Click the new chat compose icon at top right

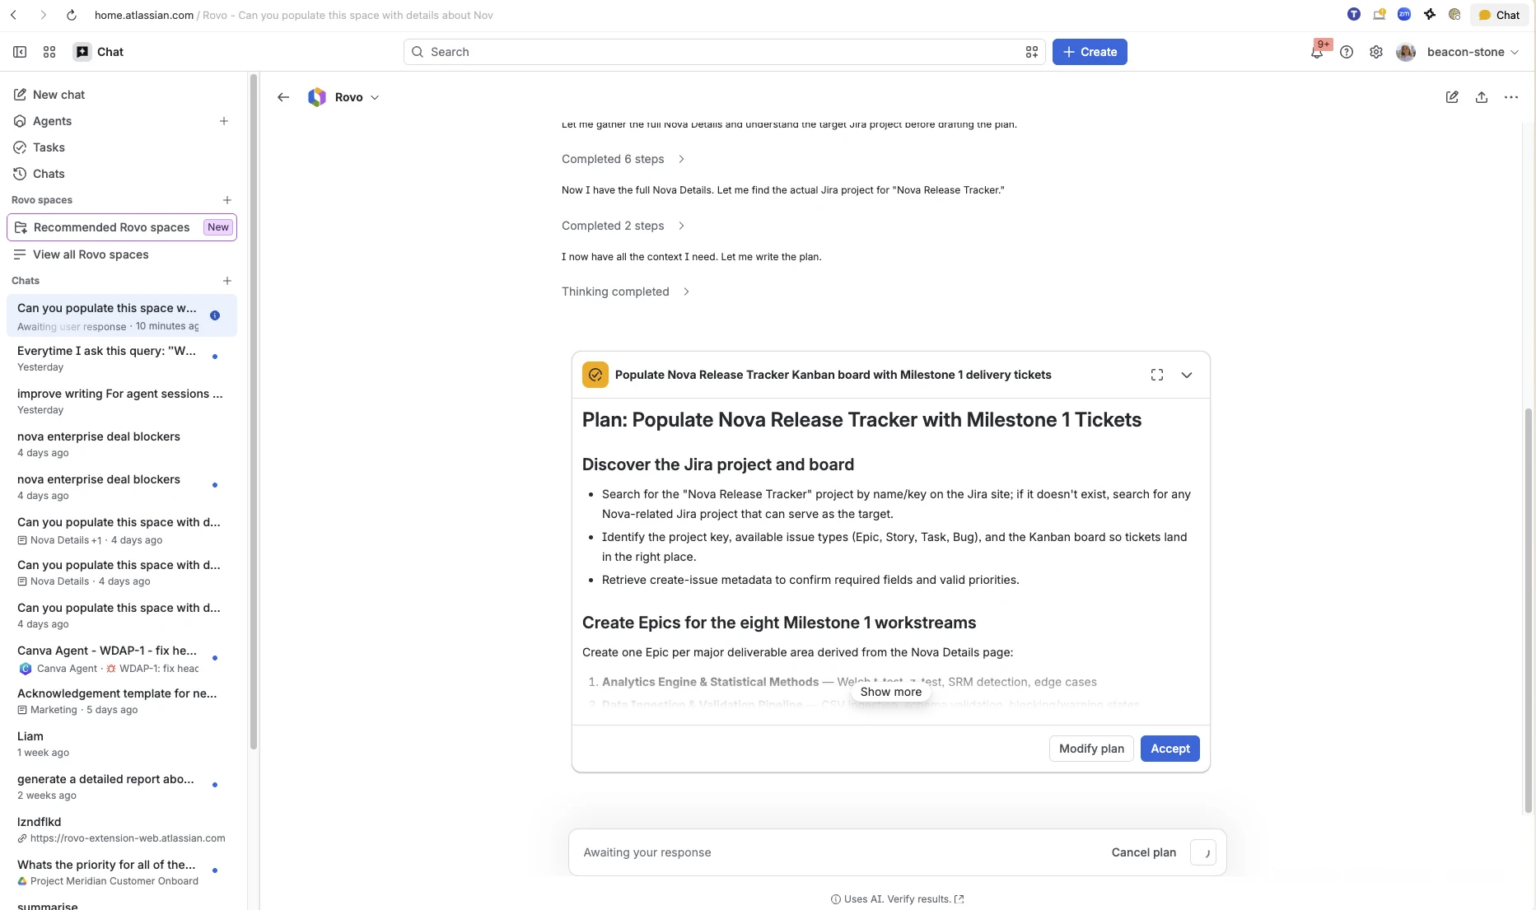point(1452,97)
